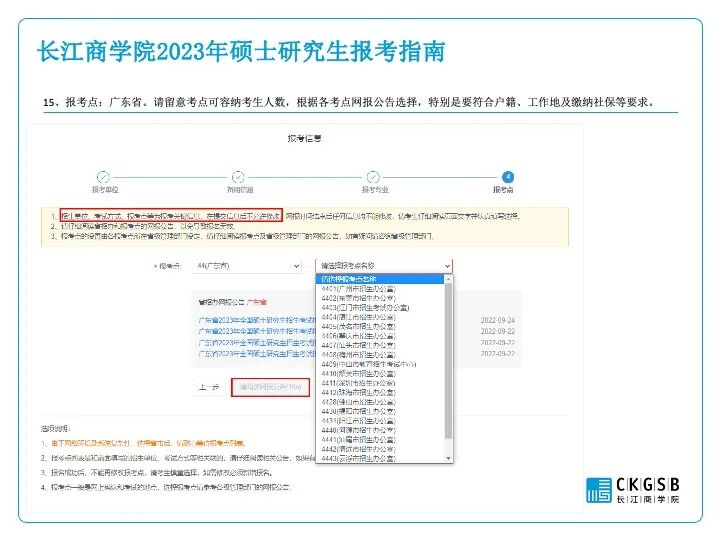Click the red-outlined countdown button (16s)
720x540 pixels.
tap(270, 387)
